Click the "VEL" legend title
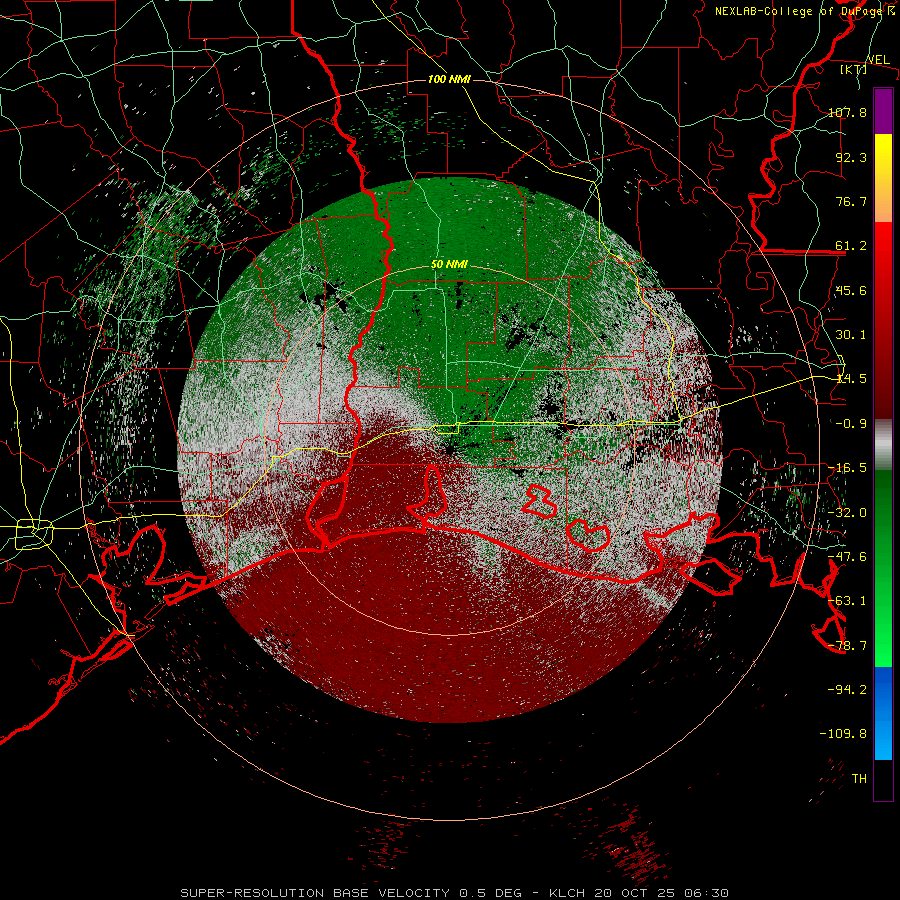The width and height of the screenshot is (900, 900). (878, 60)
